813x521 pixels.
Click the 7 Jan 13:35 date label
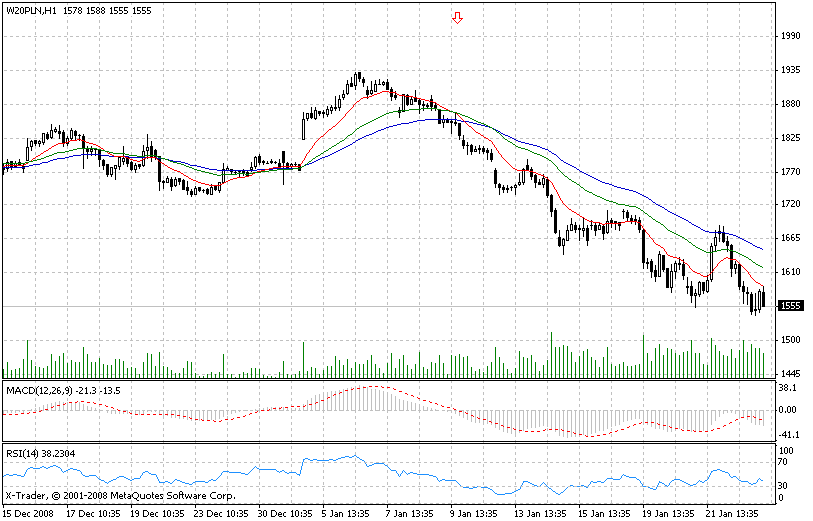[x=410, y=514]
